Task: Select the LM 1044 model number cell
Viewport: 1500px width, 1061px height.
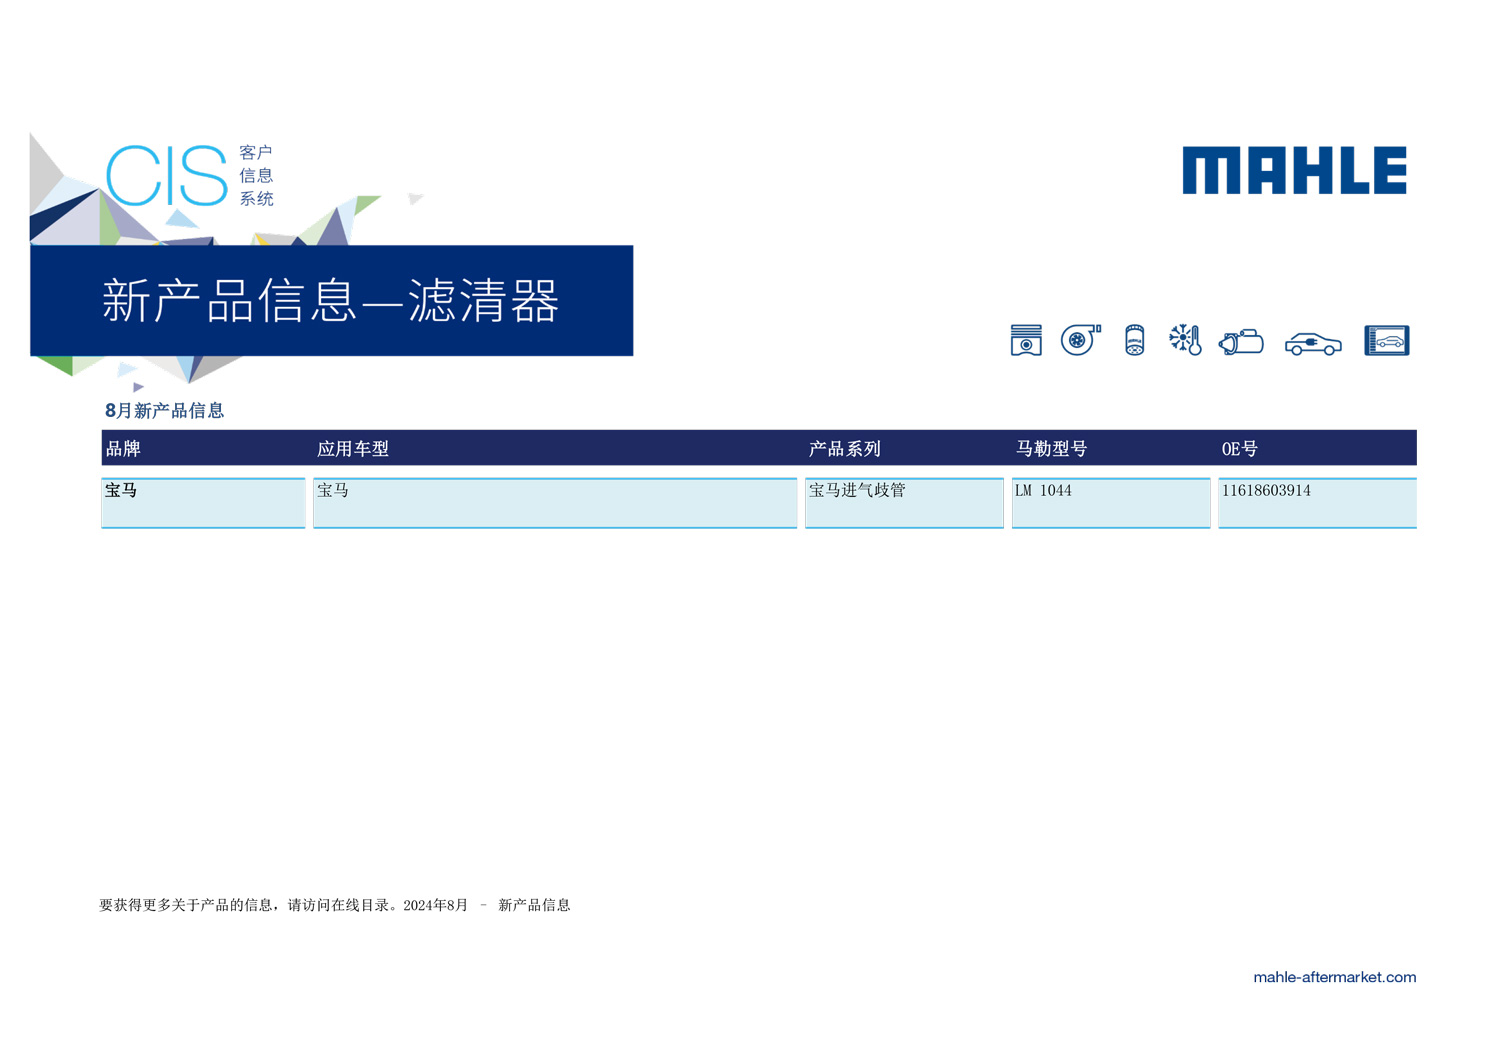Action: coord(1111,503)
